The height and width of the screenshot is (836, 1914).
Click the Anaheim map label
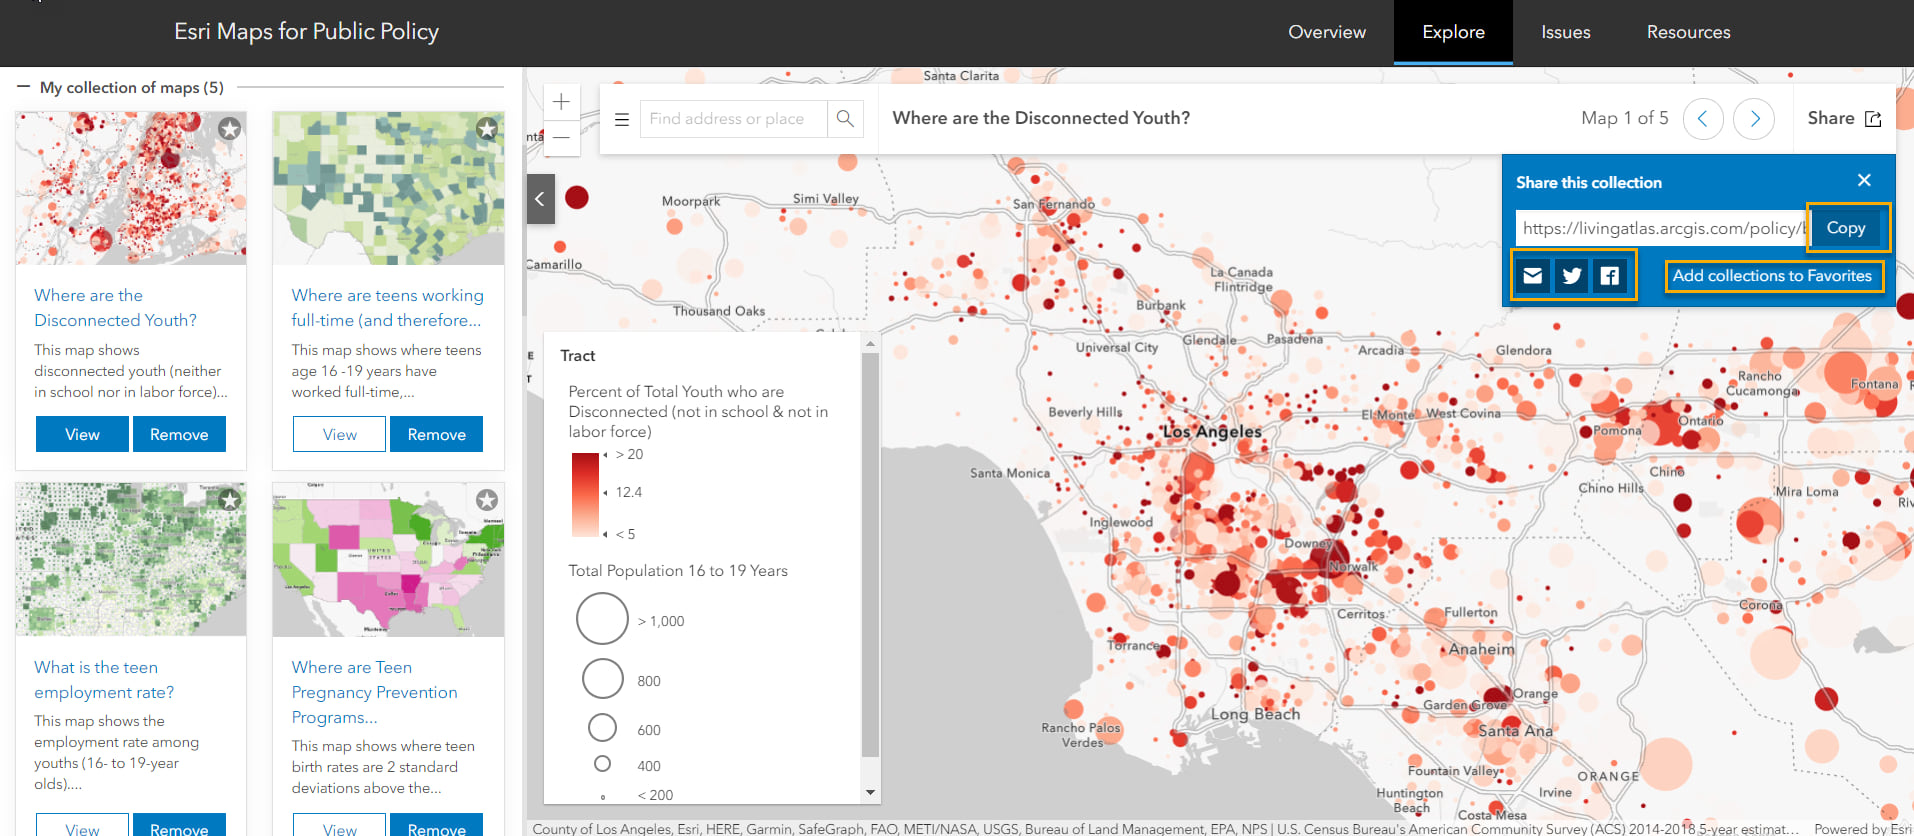click(x=1481, y=649)
